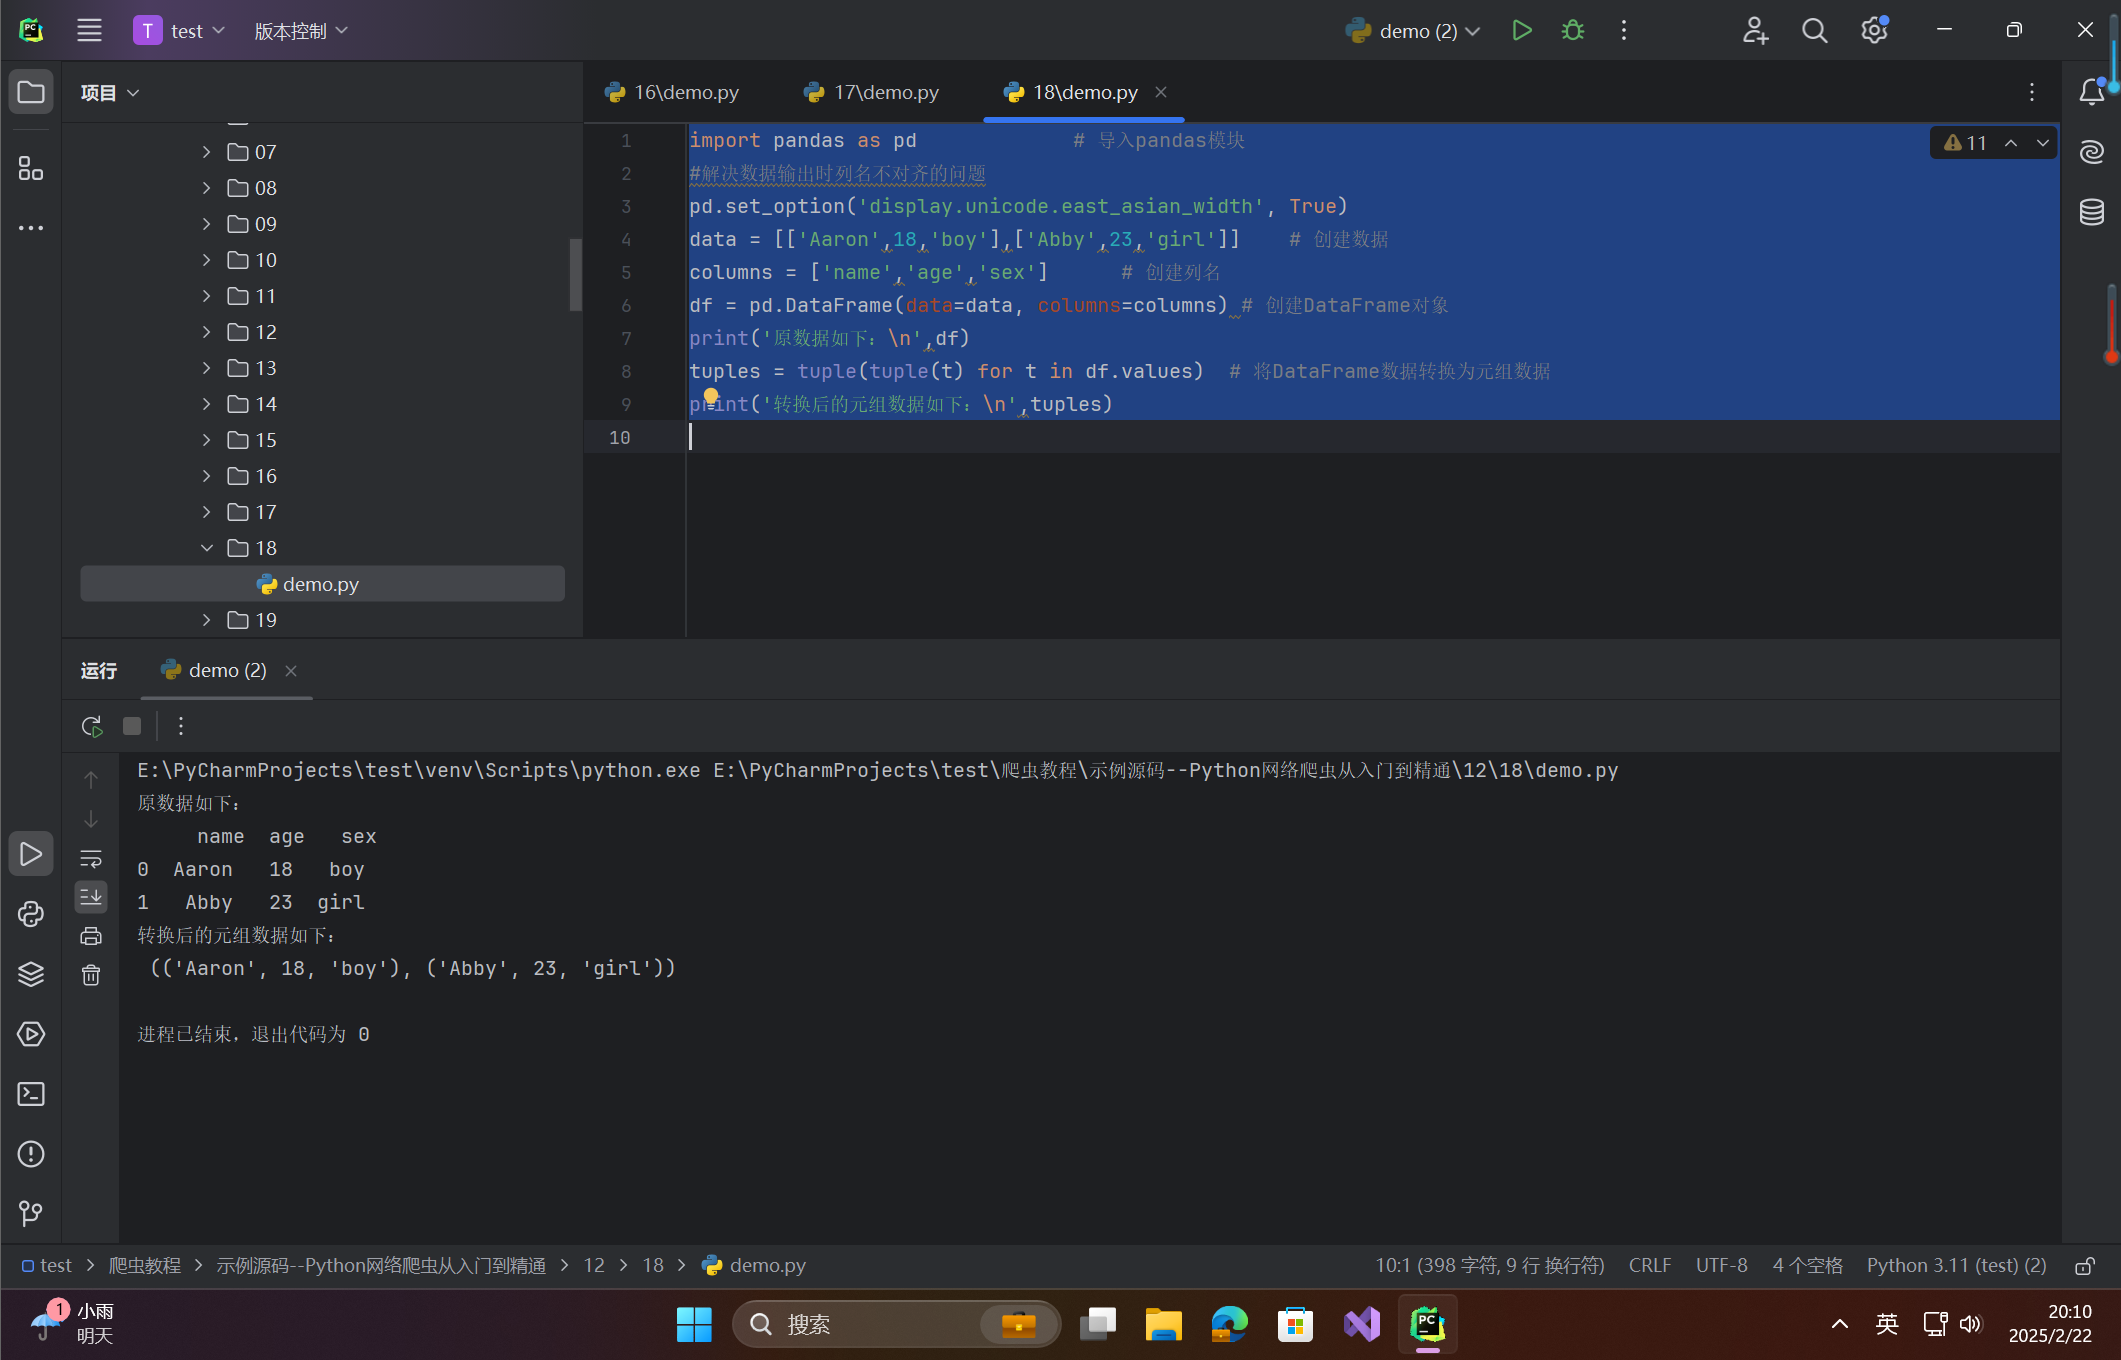Open the 版本控制 menu
The height and width of the screenshot is (1360, 2121).
coord(300,31)
